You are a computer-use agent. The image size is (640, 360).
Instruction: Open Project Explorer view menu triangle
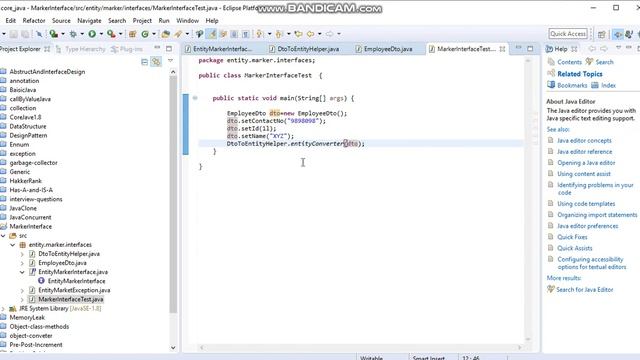170,61
